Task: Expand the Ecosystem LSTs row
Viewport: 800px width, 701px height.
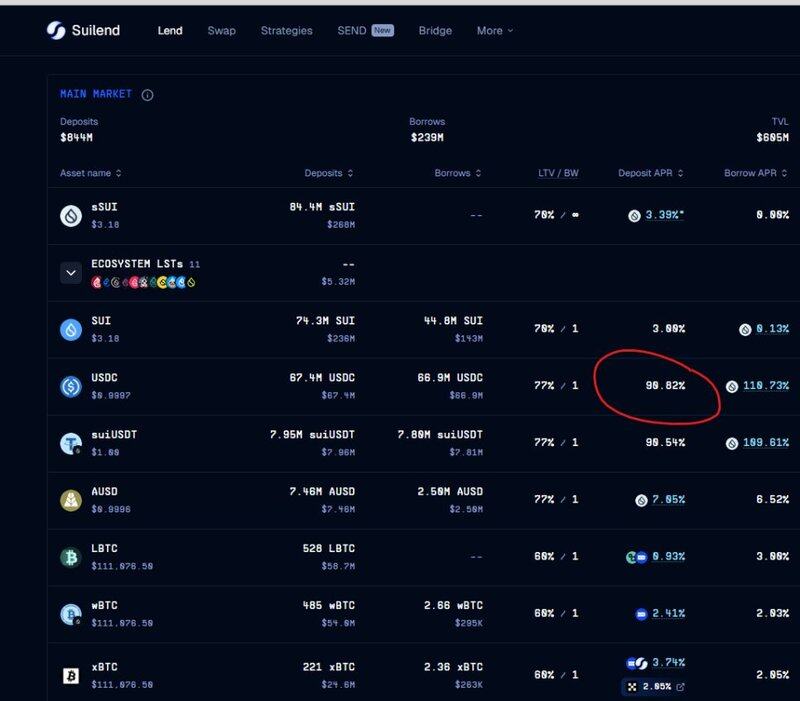Action: click(71, 272)
